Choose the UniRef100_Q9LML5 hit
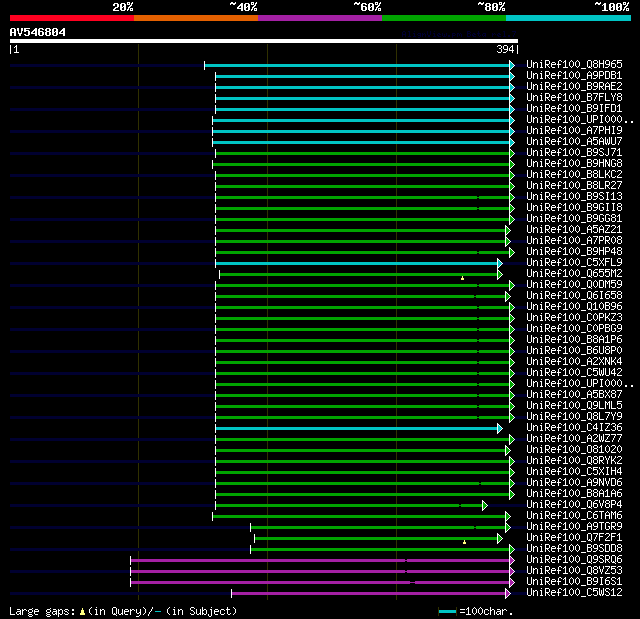The height and width of the screenshot is (619, 640). pos(574,406)
